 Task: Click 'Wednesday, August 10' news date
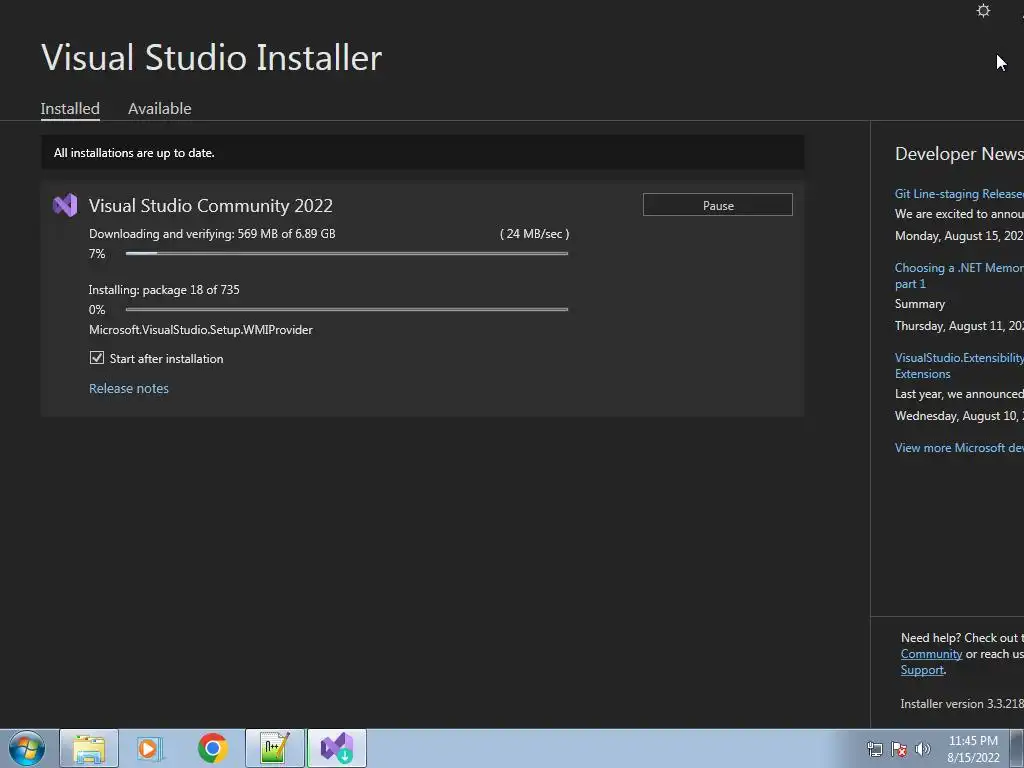(959, 416)
